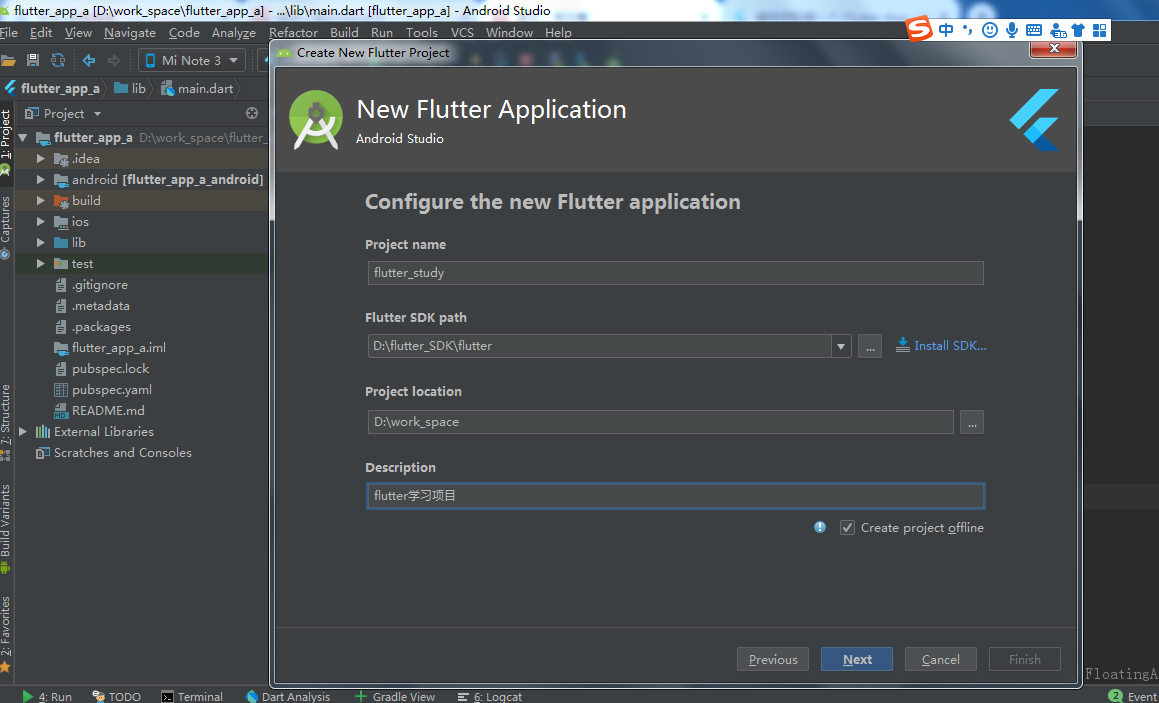Navigate forward with the right arrow icon

click(114, 61)
